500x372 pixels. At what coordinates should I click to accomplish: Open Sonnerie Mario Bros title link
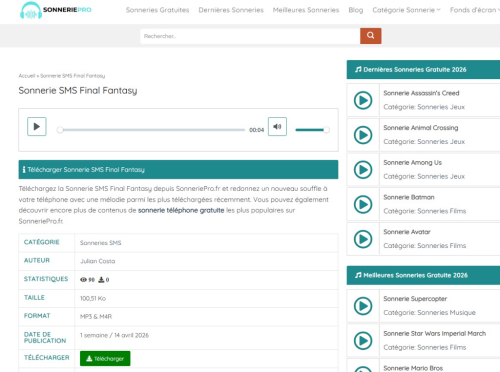click(x=413, y=368)
